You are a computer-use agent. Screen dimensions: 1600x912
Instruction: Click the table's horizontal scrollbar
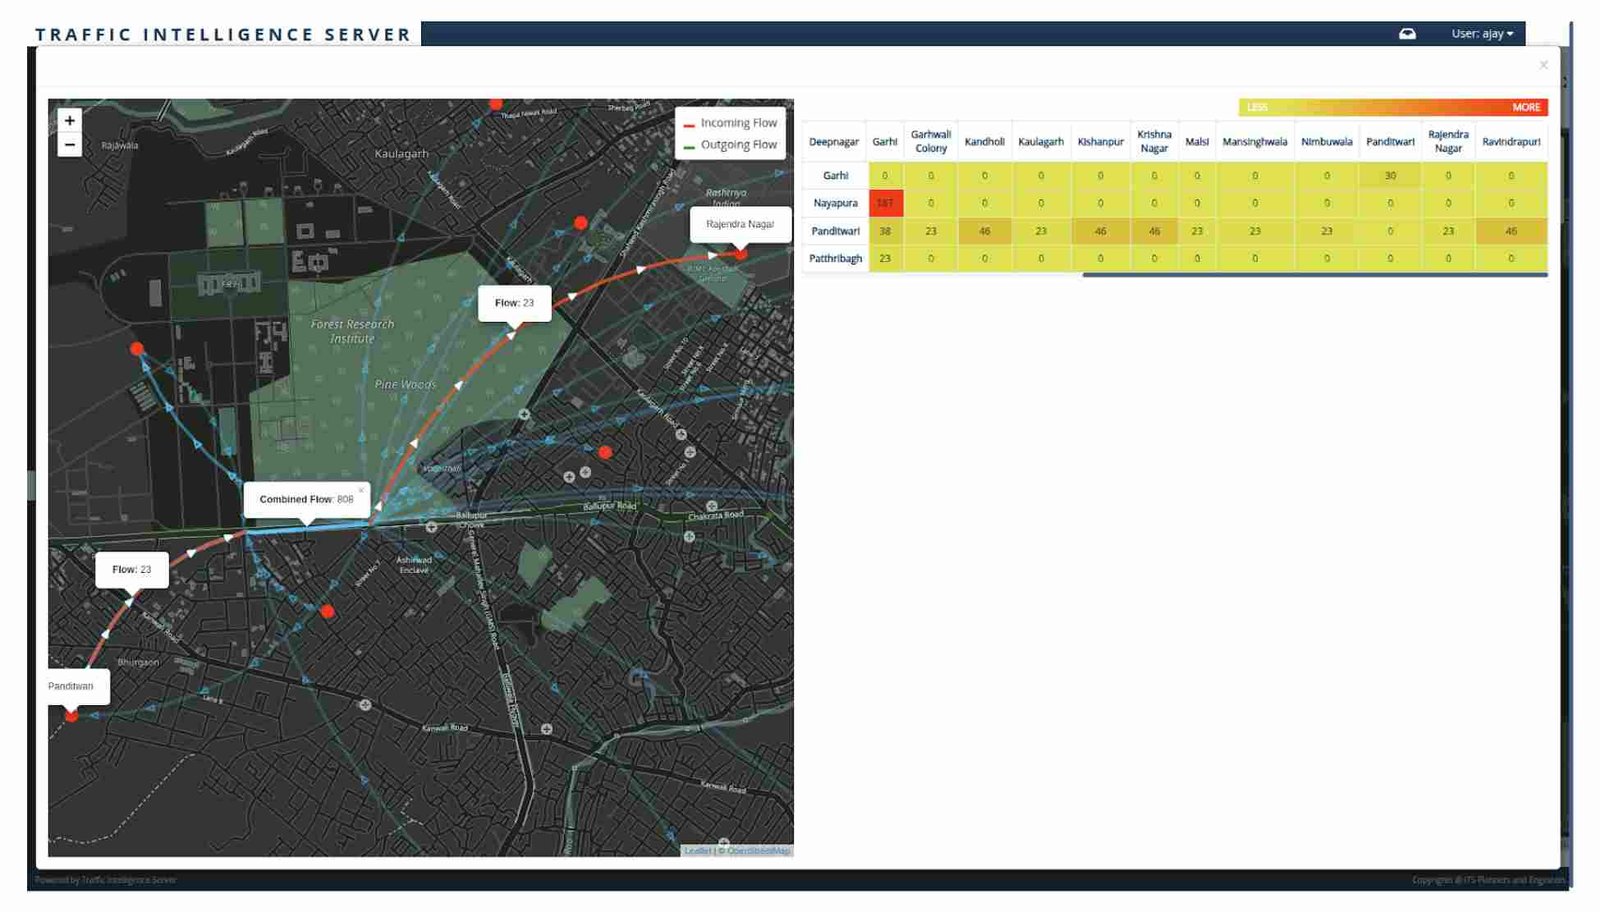(1314, 275)
